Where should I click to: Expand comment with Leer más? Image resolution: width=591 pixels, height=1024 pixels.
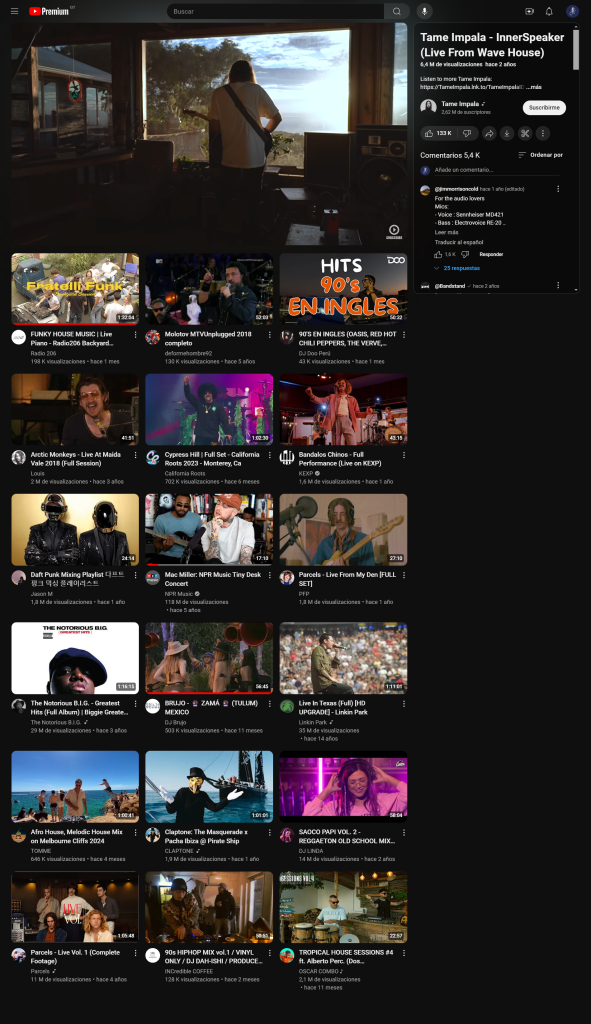point(447,232)
